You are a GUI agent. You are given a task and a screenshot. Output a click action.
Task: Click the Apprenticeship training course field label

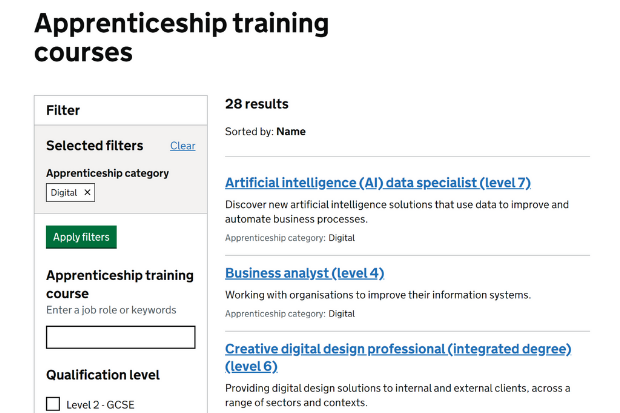(x=119, y=284)
